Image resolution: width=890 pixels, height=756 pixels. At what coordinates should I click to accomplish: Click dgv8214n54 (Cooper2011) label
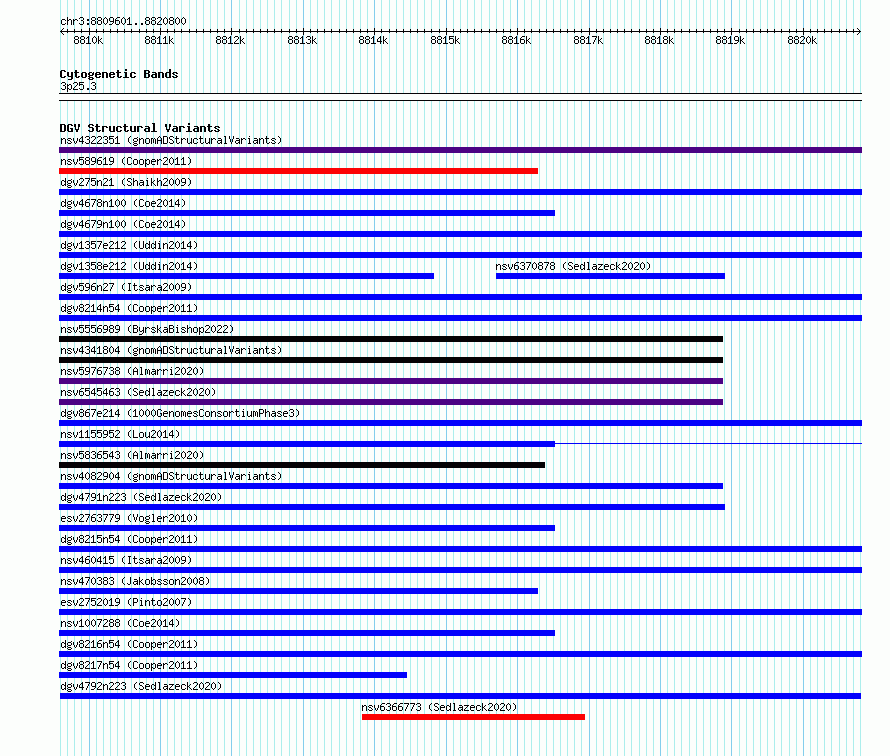tap(129, 308)
